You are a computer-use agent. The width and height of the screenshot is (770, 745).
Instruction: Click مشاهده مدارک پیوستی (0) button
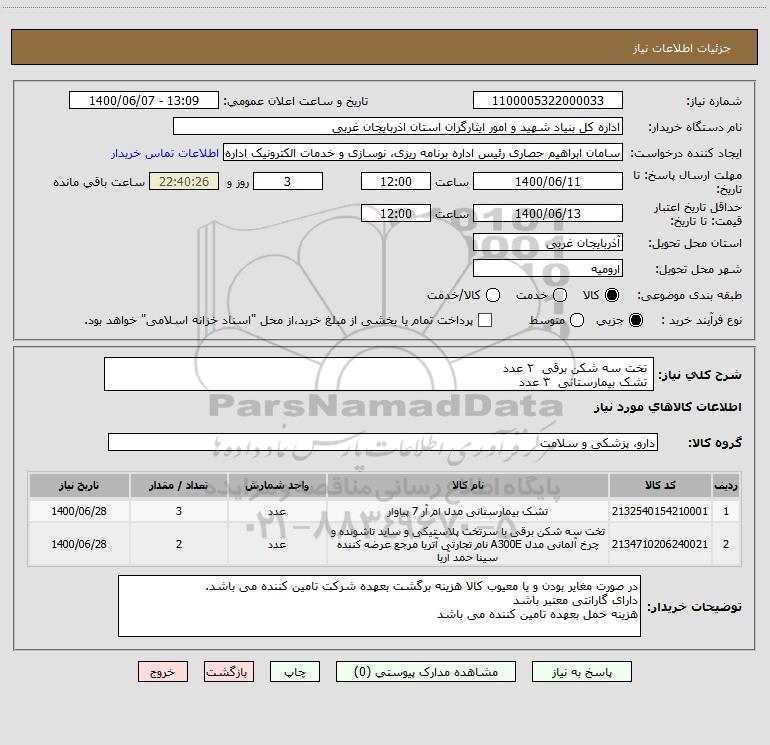click(426, 672)
